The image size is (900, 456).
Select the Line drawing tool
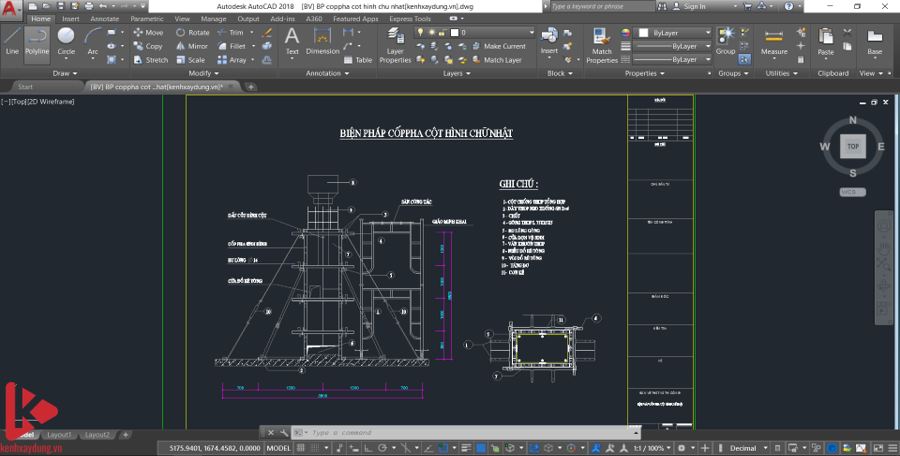tap(12, 41)
